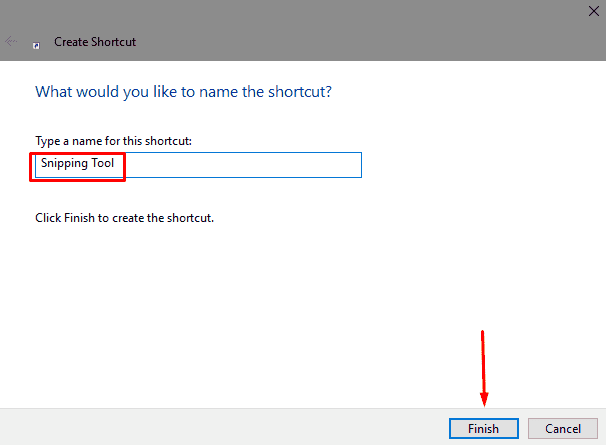The image size is (606, 445).
Task: Click the label 'Type a name for this shortcut:'
Action: click(114, 141)
